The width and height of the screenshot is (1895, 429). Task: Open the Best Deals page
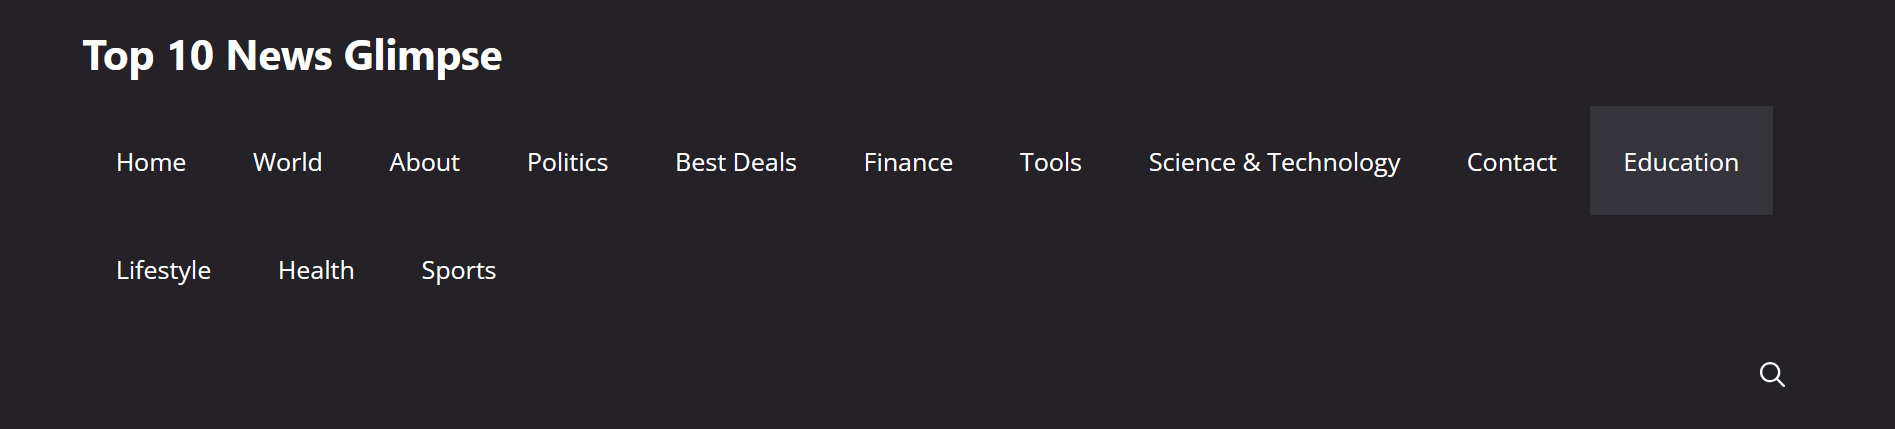point(735,162)
